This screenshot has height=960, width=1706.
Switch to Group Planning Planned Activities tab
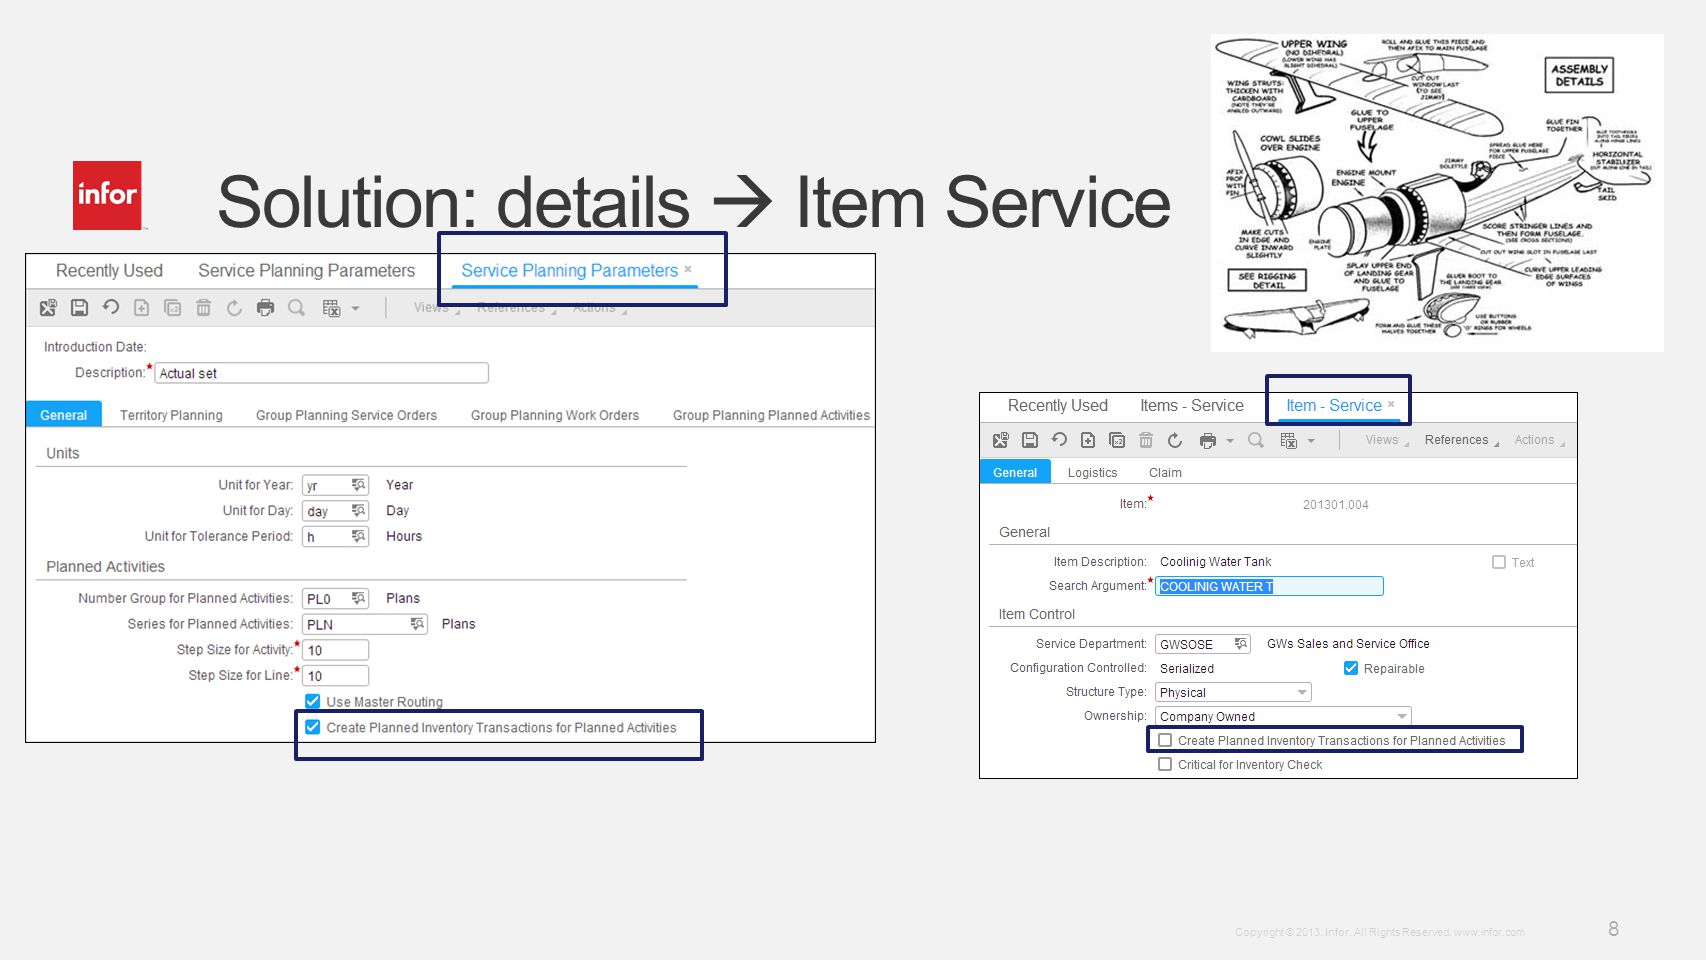point(771,415)
